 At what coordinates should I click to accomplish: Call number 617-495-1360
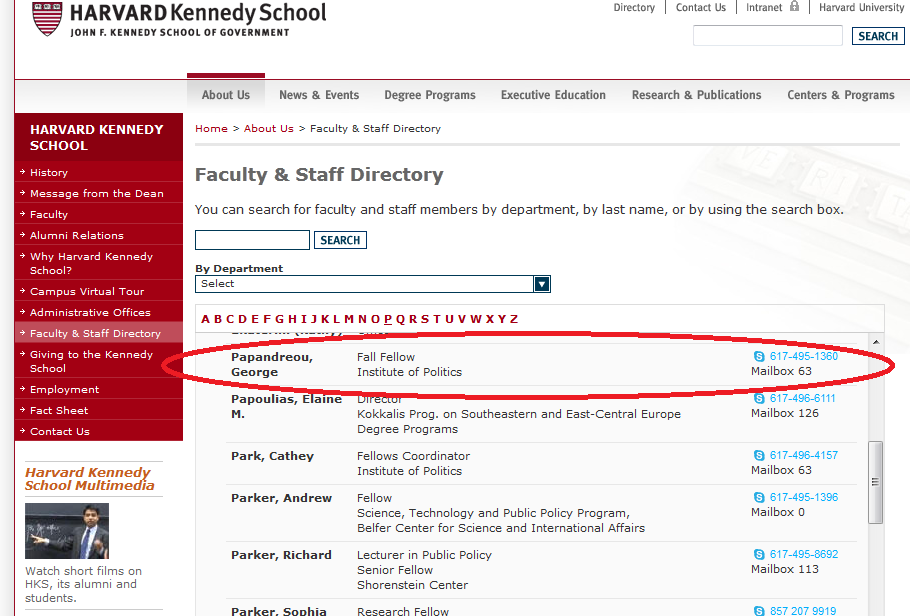[804, 356]
